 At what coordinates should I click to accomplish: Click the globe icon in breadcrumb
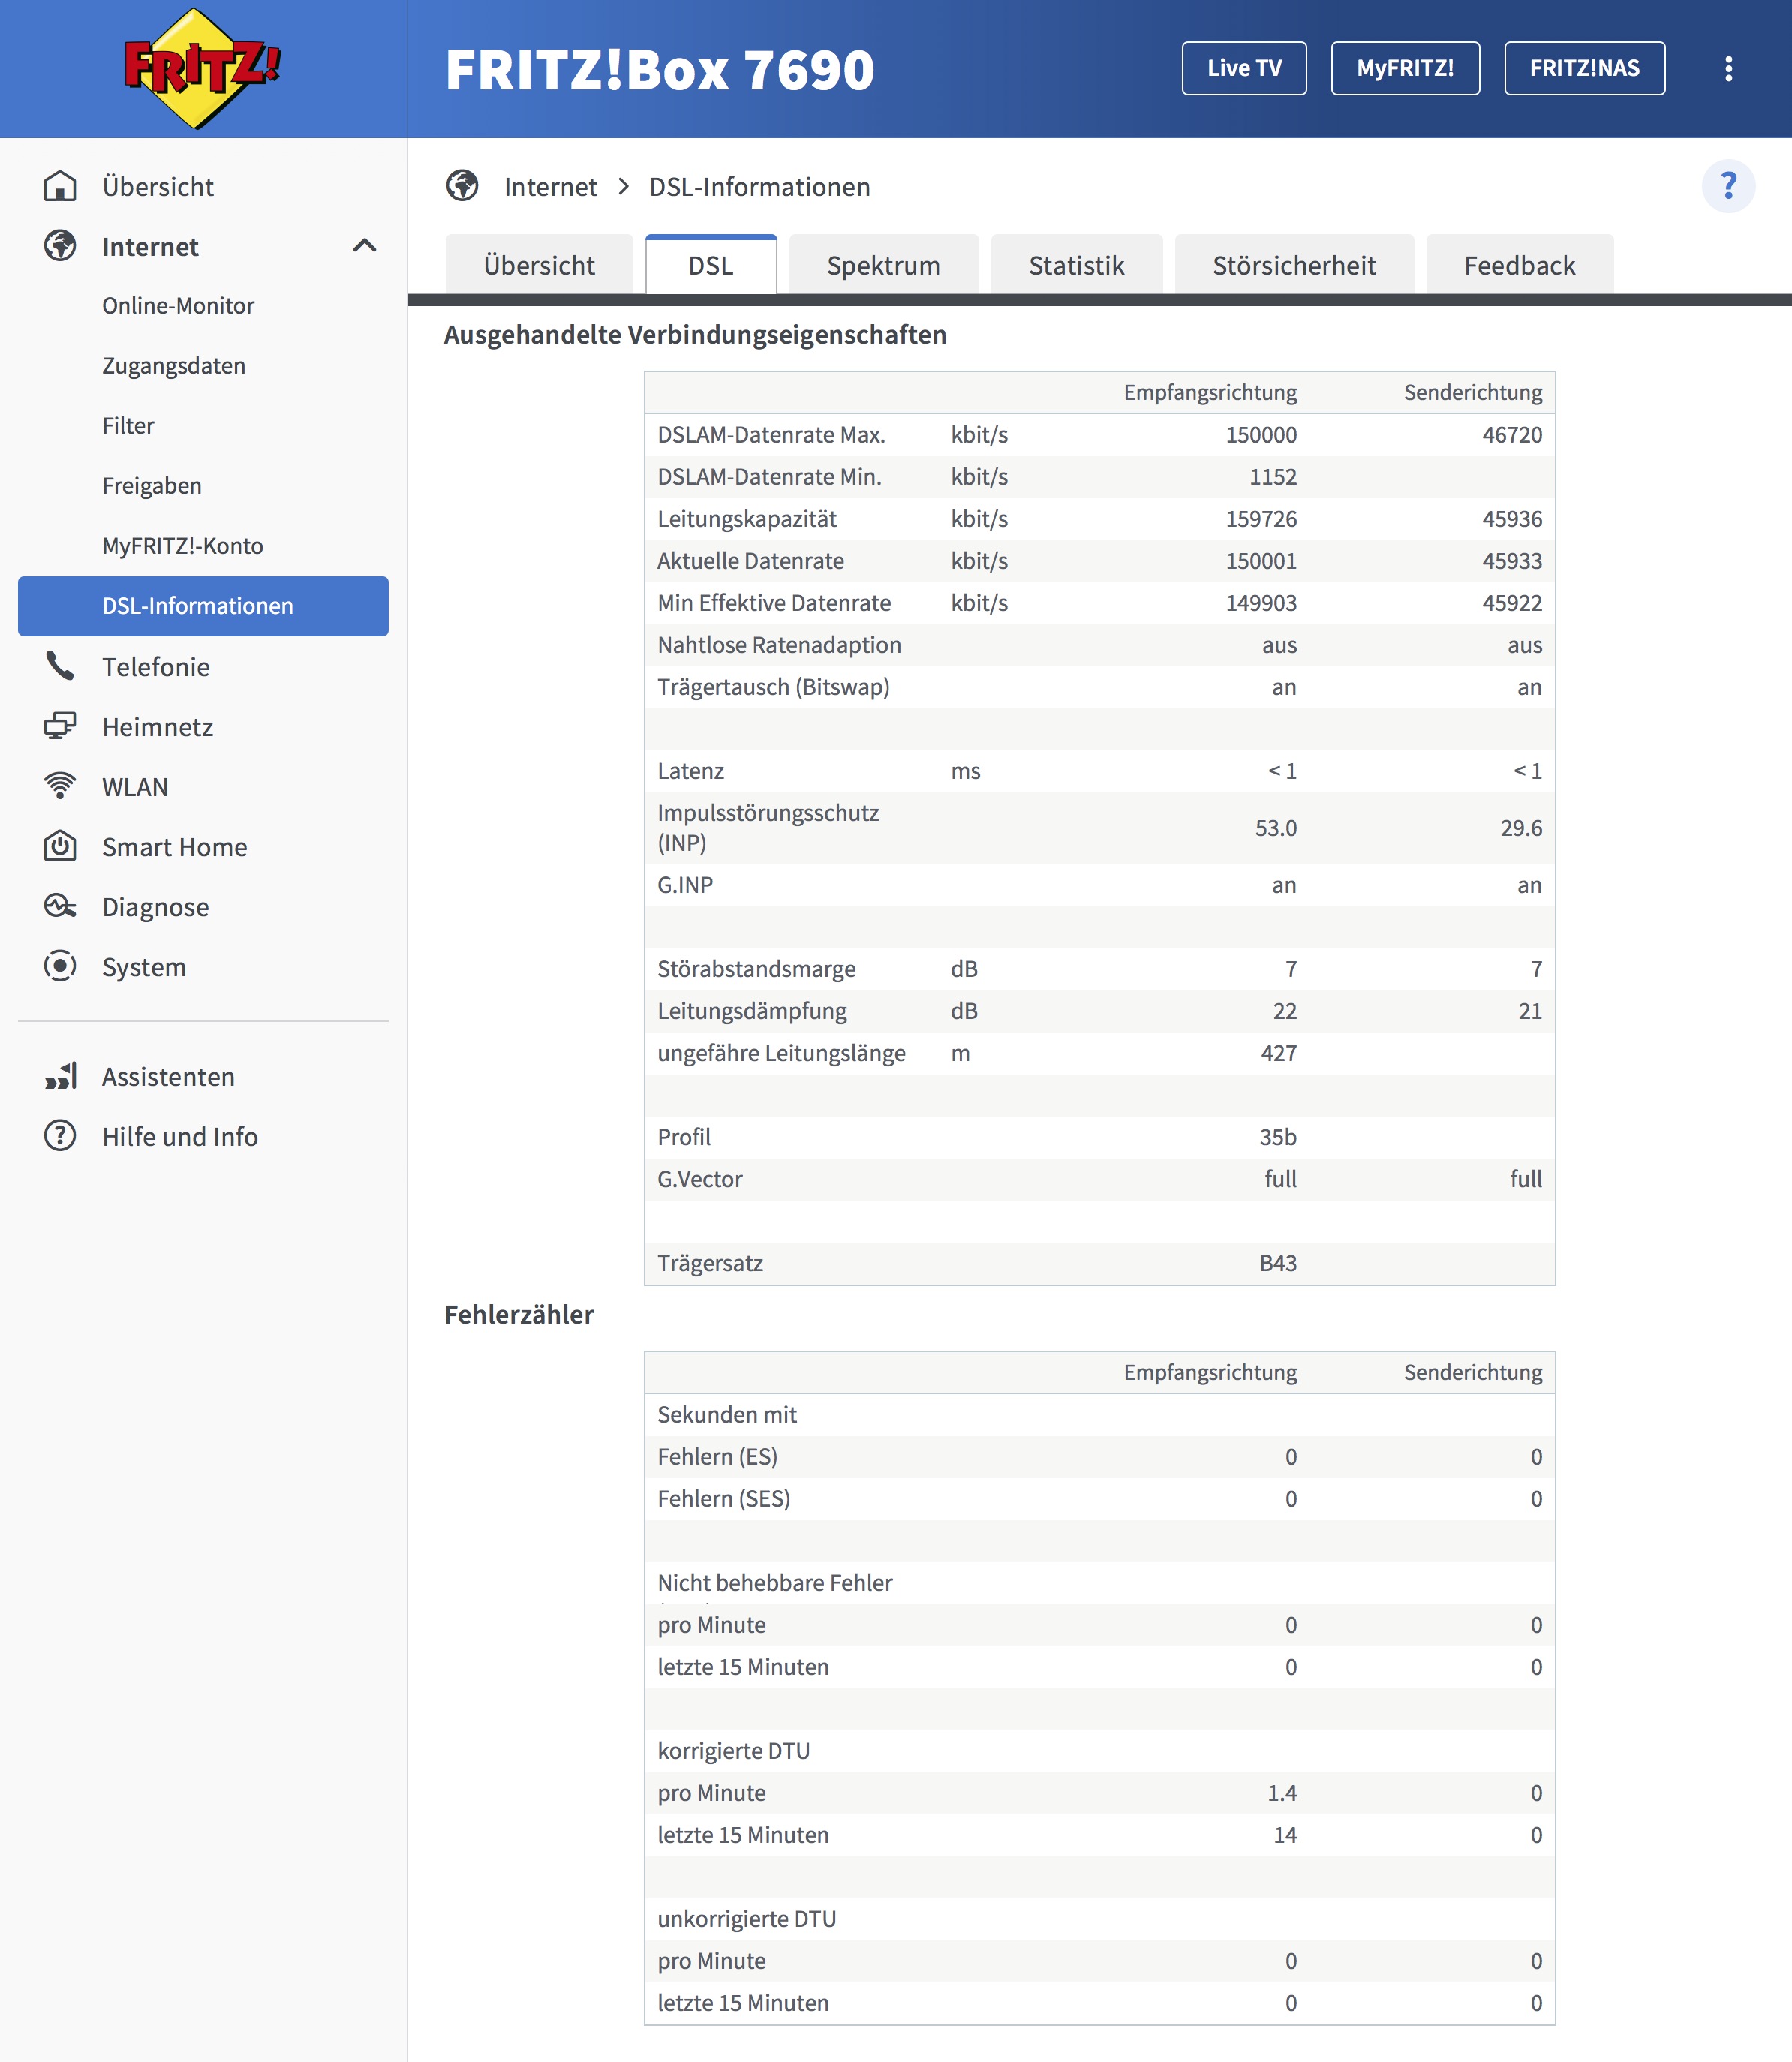point(462,186)
